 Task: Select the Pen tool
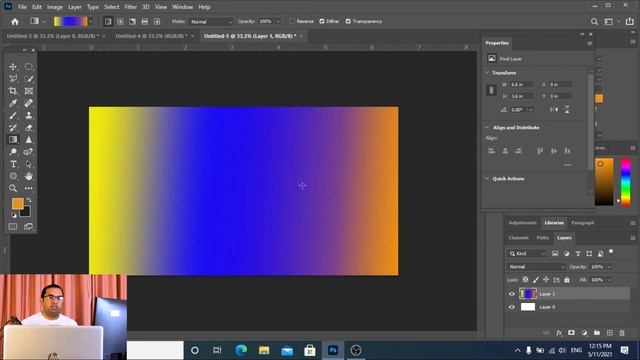coord(29,152)
